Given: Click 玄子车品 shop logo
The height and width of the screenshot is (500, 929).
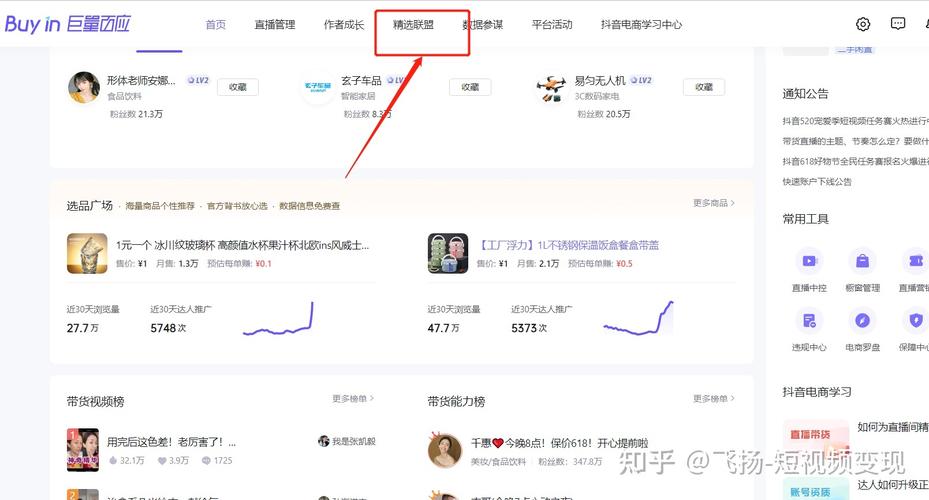Looking at the screenshot, I should point(318,88).
